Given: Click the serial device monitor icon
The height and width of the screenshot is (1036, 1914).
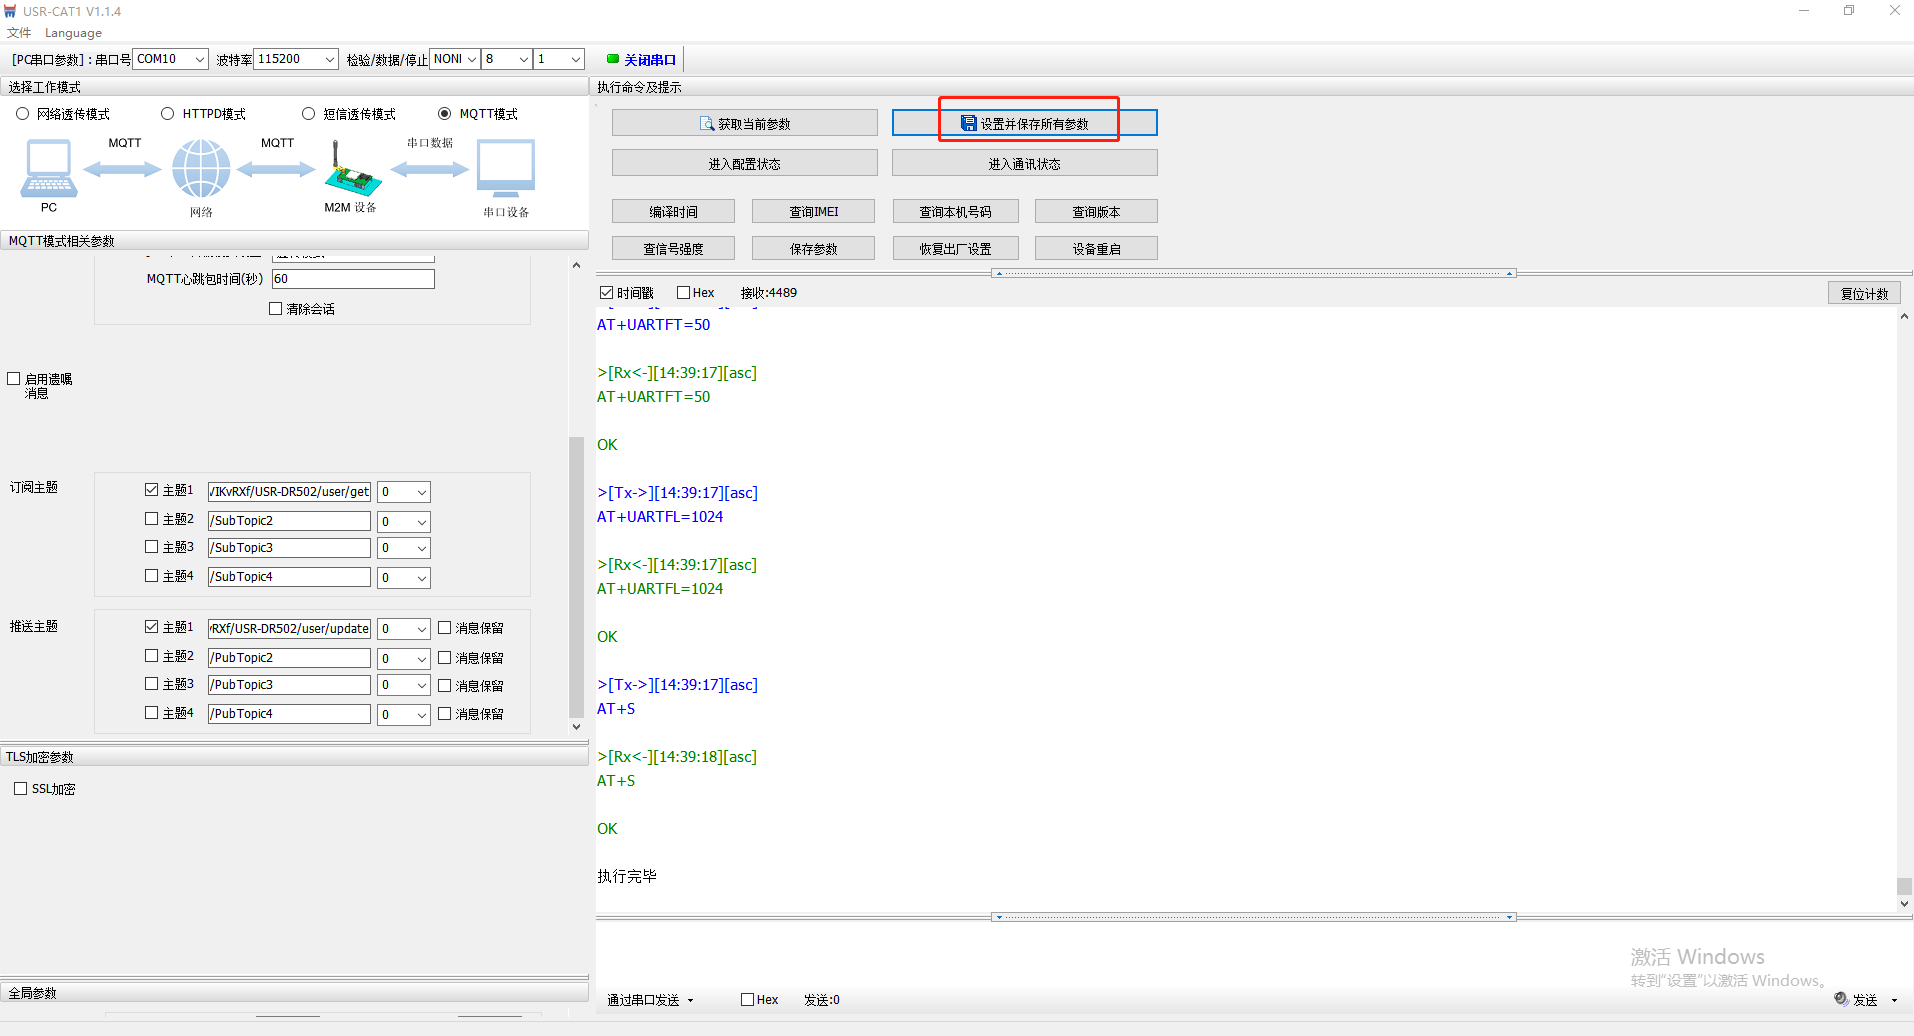Looking at the screenshot, I should (506, 168).
